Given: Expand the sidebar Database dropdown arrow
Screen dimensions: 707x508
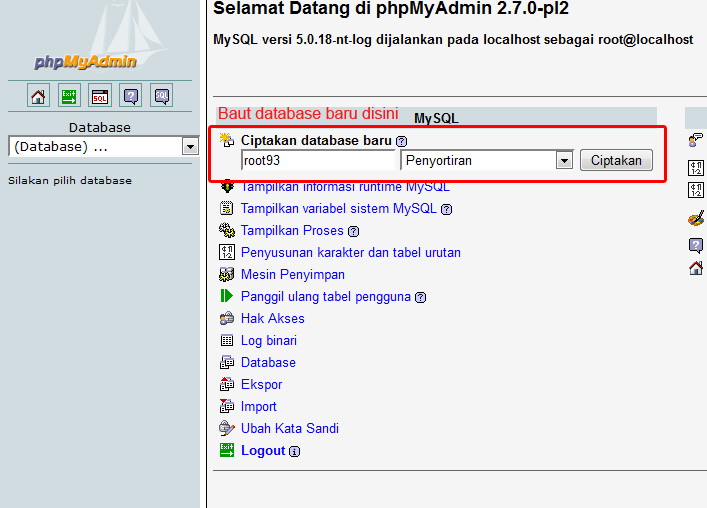Looking at the screenshot, I should tap(190, 146).
